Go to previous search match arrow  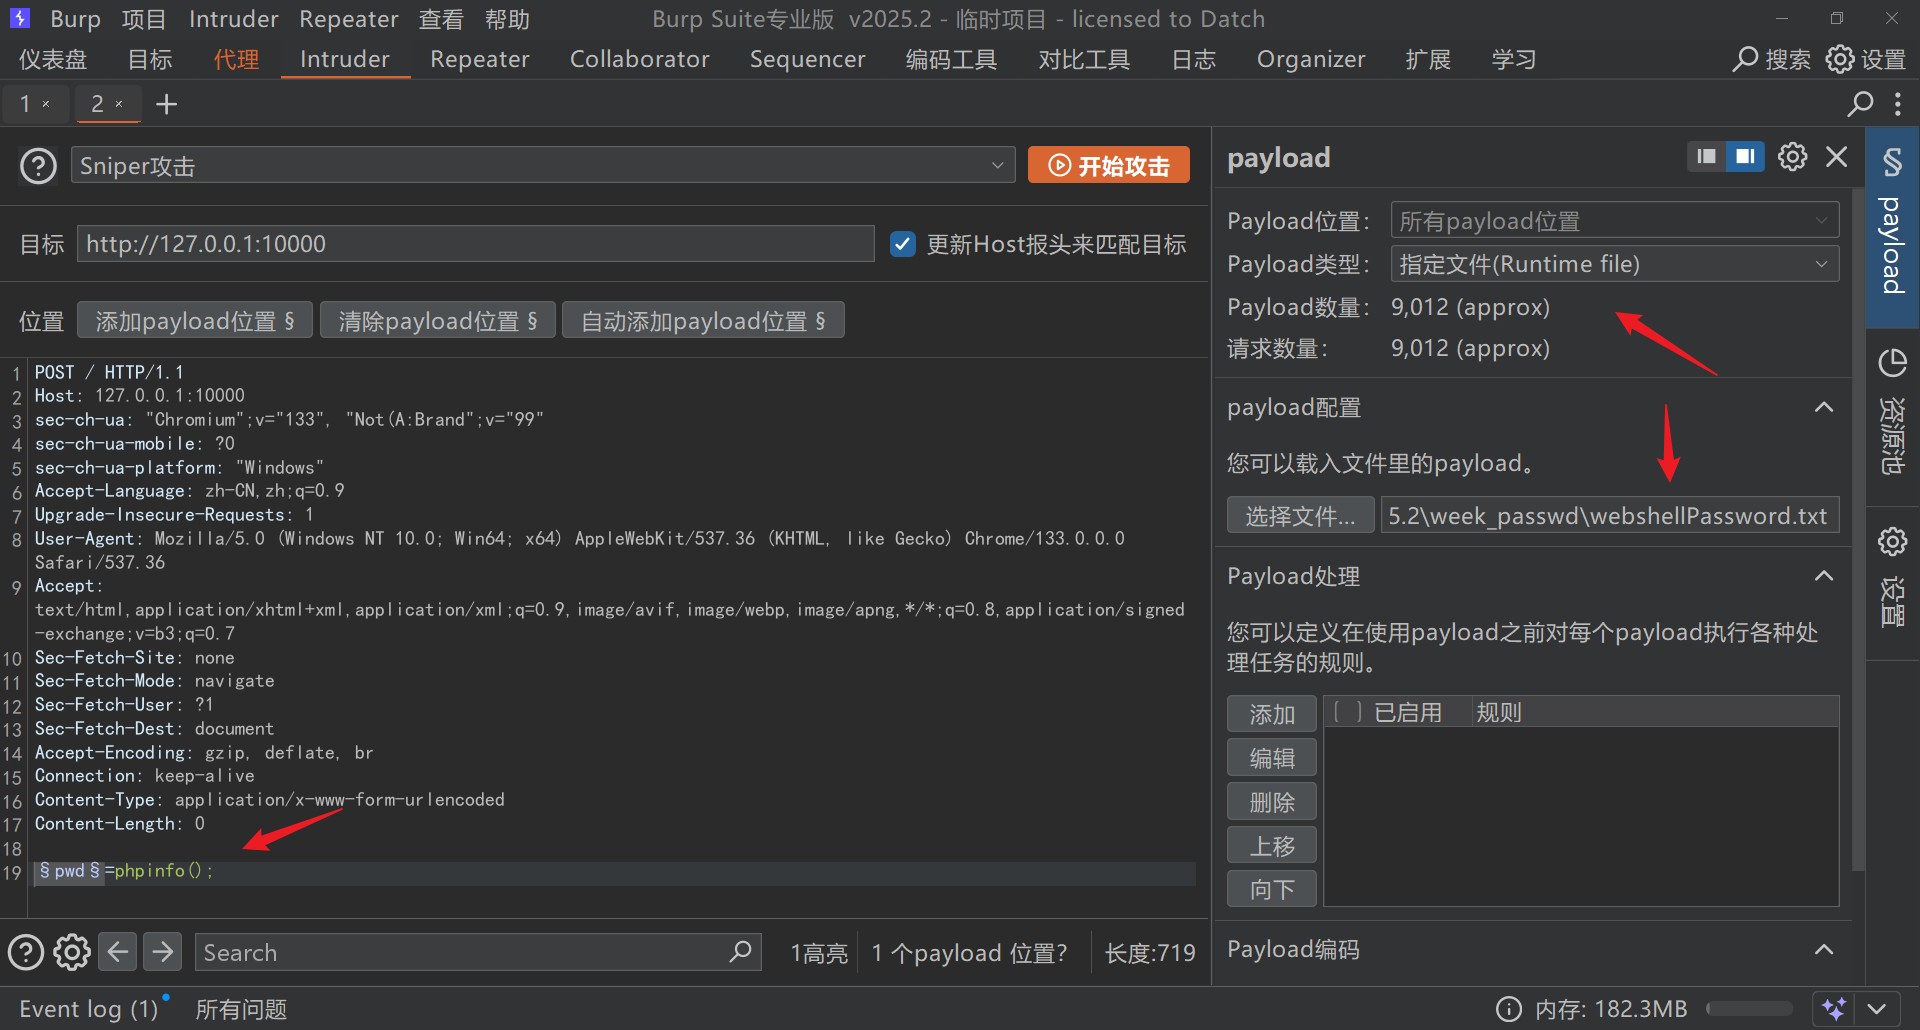click(x=118, y=952)
